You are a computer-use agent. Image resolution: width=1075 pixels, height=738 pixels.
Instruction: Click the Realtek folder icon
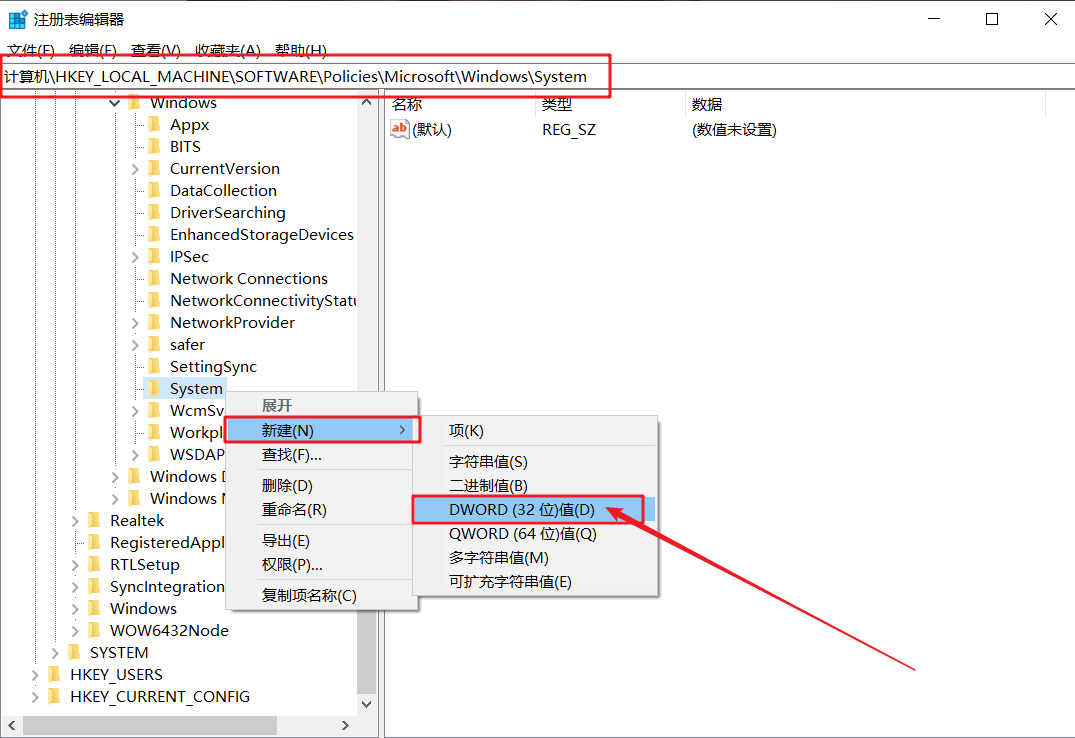[x=94, y=520]
